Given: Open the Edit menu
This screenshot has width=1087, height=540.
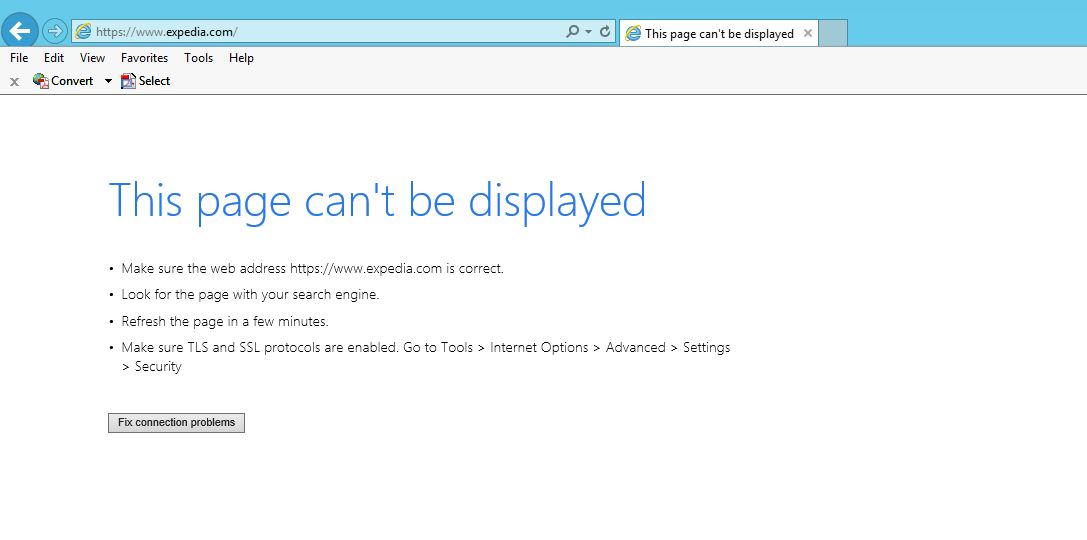Looking at the screenshot, I should coord(54,58).
